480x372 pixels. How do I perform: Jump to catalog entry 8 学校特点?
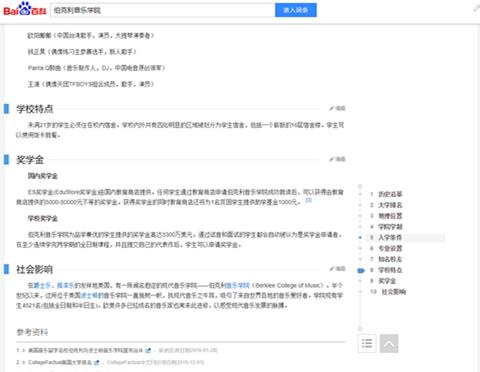(390, 270)
